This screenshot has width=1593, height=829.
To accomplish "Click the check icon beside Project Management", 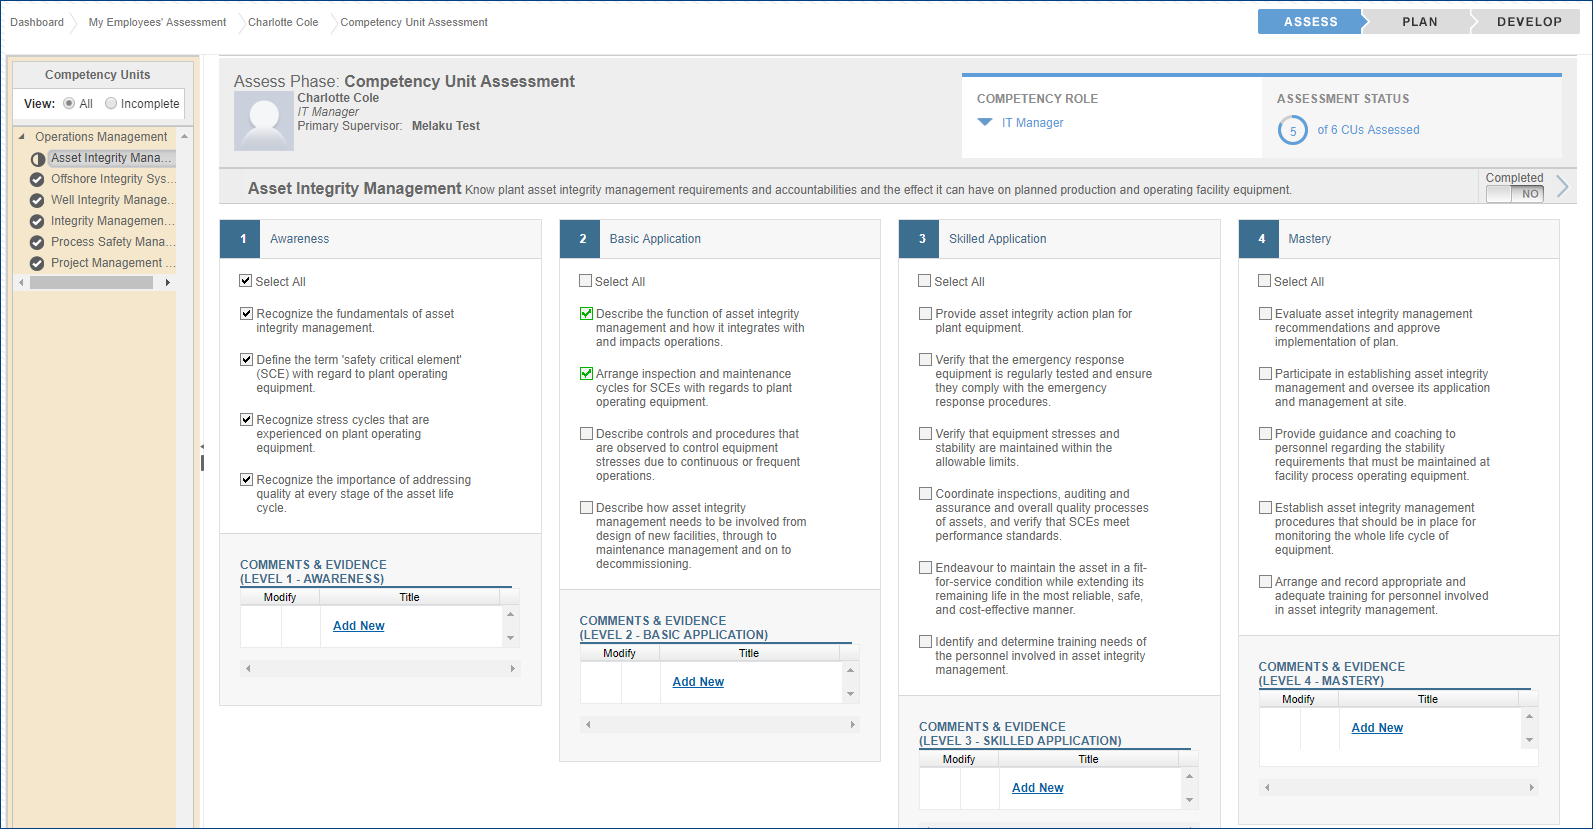I will [37, 264].
